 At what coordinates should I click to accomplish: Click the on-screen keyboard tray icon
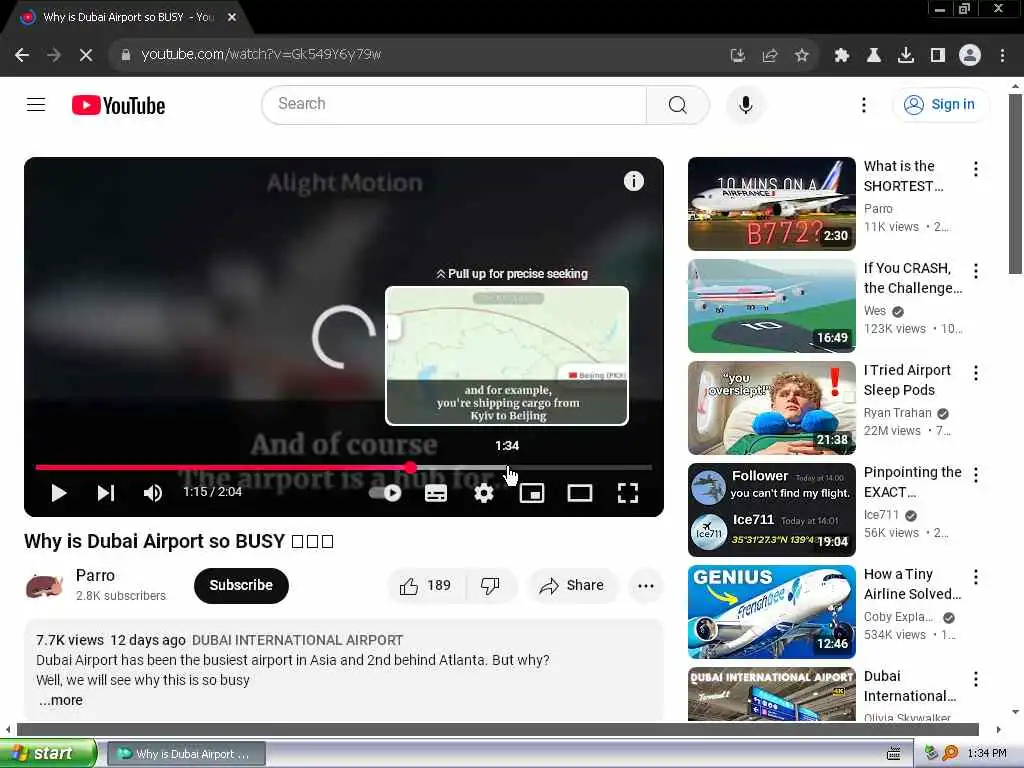point(893,754)
